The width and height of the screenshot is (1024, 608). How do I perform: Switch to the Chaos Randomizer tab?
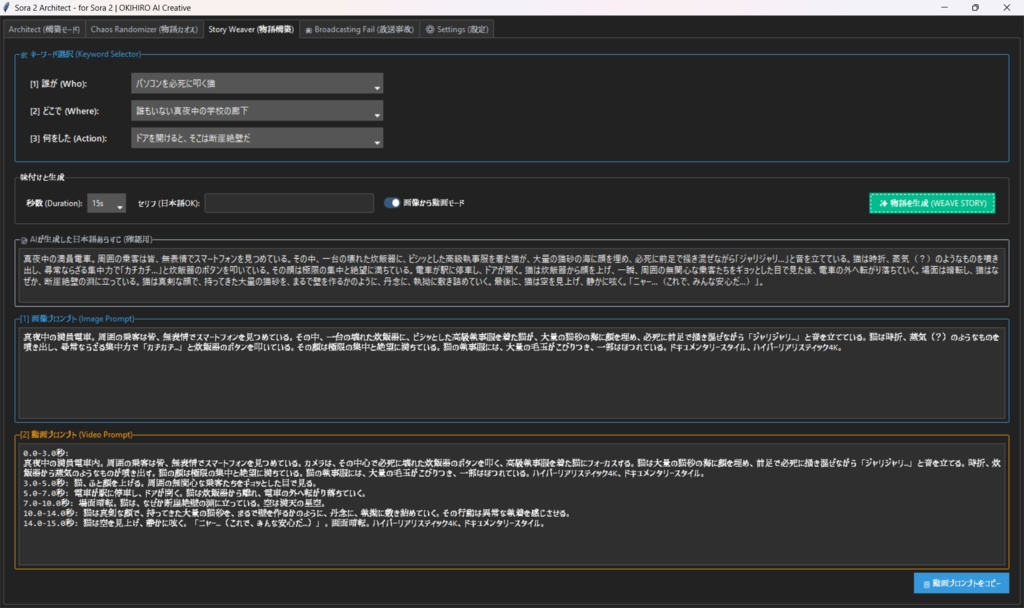(146, 28)
